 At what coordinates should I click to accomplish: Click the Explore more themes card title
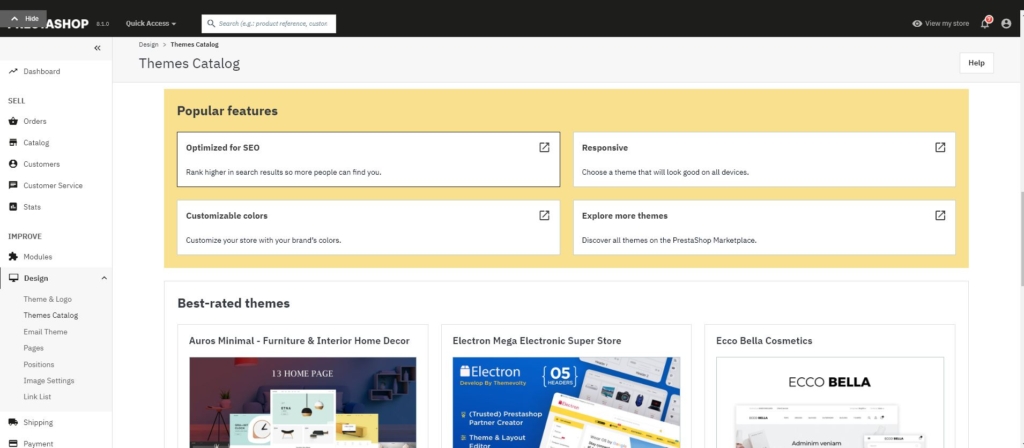click(624, 216)
